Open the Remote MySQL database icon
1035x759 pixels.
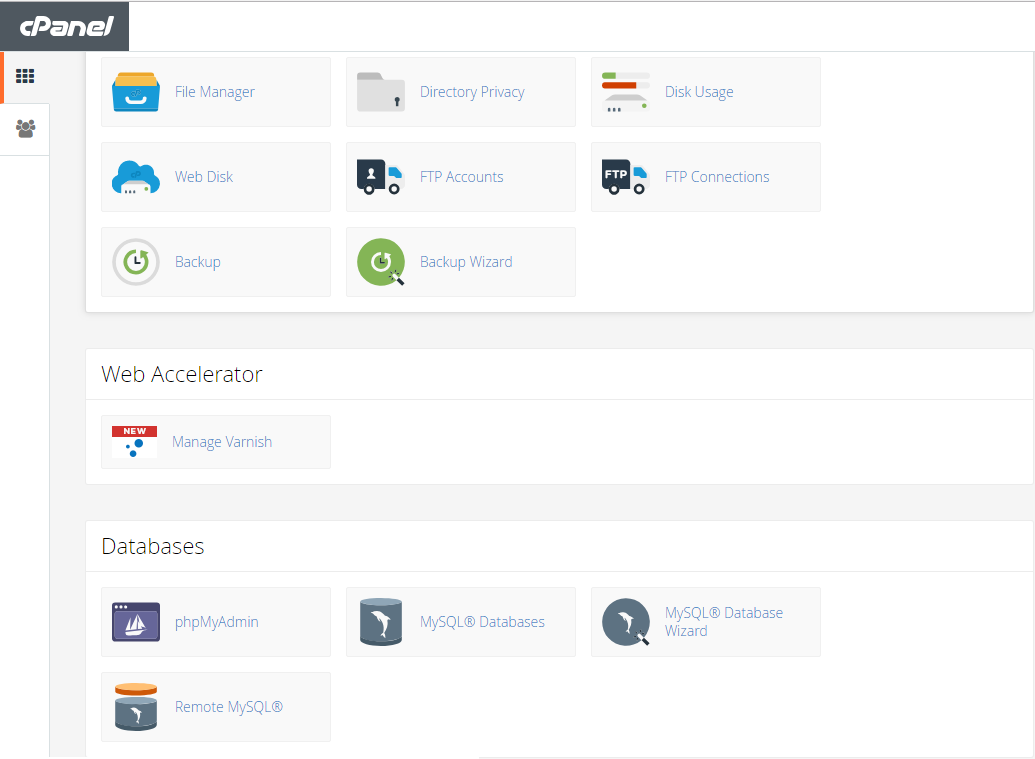tap(135, 706)
